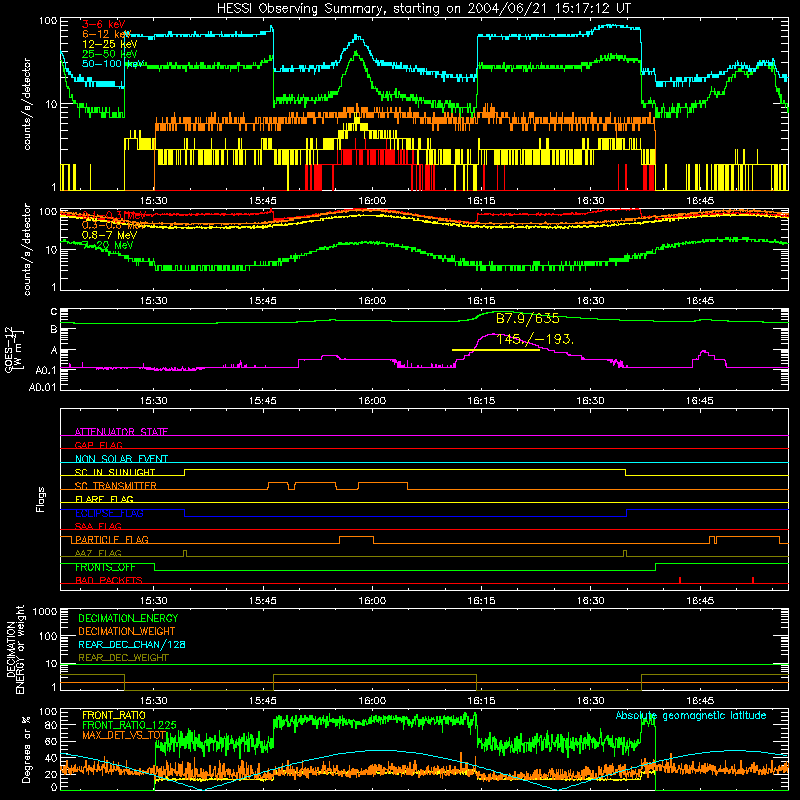Viewport: 800px width, 800px height.
Task: Click the yellow 12-25 keV legend label
Action: pos(109,44)
